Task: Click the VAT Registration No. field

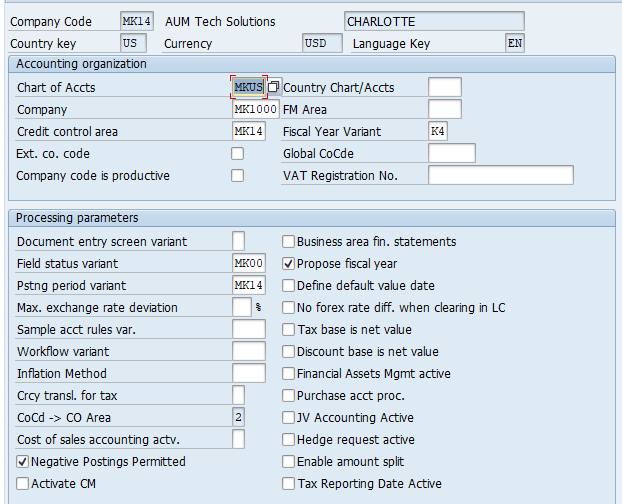Action: [x=500, y=176]
